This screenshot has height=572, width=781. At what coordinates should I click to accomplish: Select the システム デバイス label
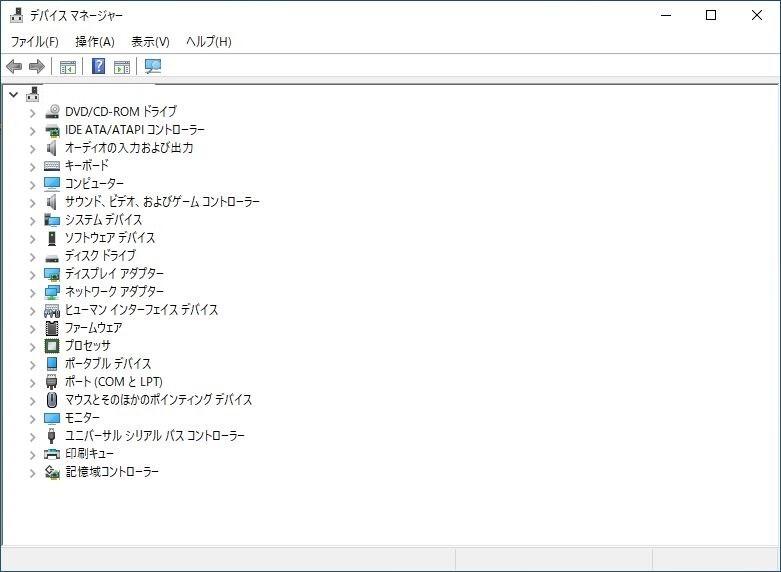pyautogui.click(x=104, y=220)
